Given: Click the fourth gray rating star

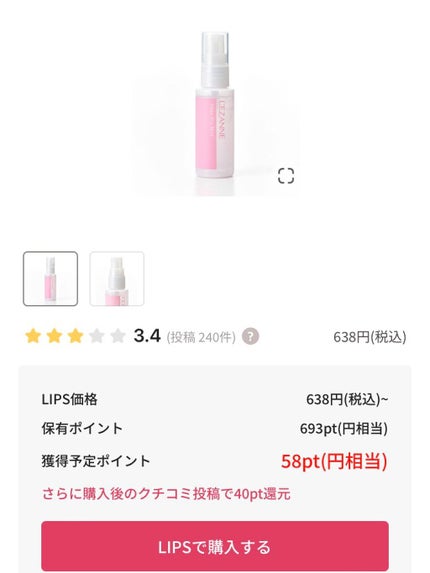Looking at the screenshot, I should (x=96, y=336).
